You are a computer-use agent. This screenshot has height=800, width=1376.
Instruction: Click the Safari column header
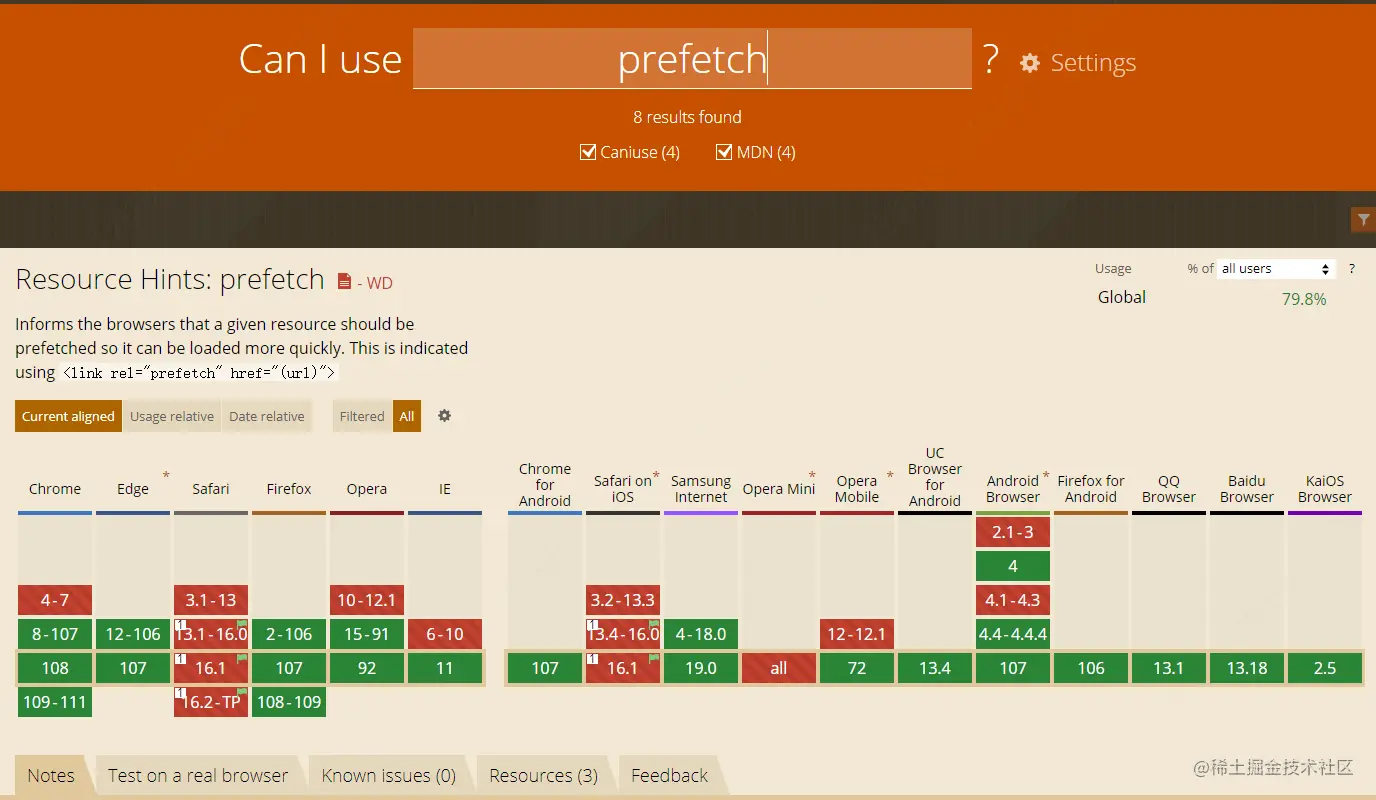(211, 489)
